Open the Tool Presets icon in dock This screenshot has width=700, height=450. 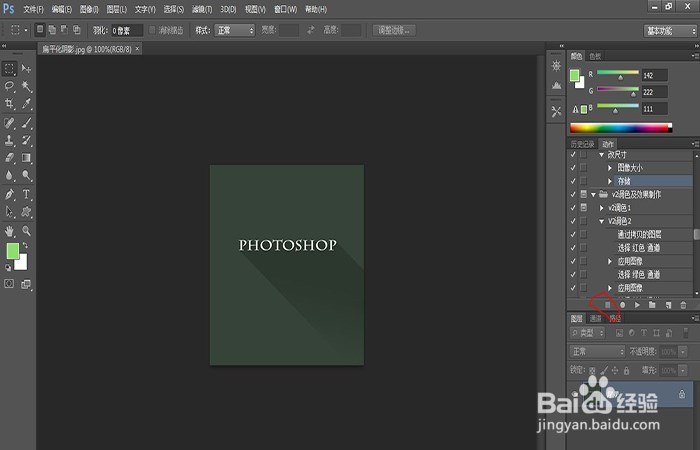click(556, 112)
